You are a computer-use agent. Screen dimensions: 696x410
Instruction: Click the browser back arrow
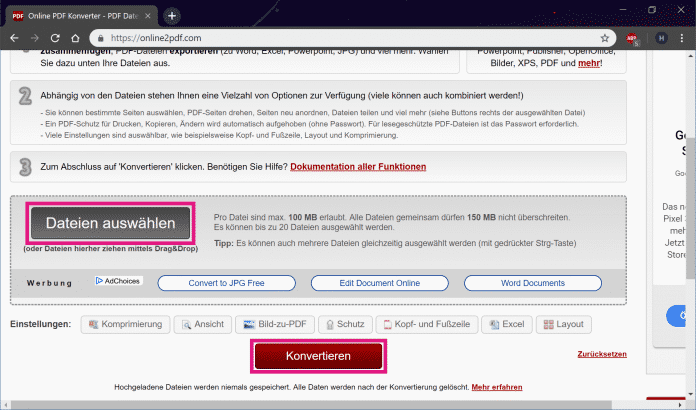pyautogui.click(x=15, y=37)
